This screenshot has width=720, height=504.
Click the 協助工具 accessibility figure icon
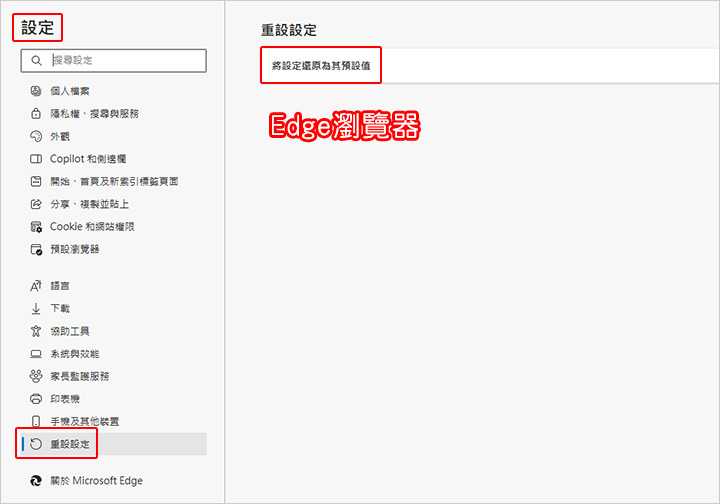36,331
